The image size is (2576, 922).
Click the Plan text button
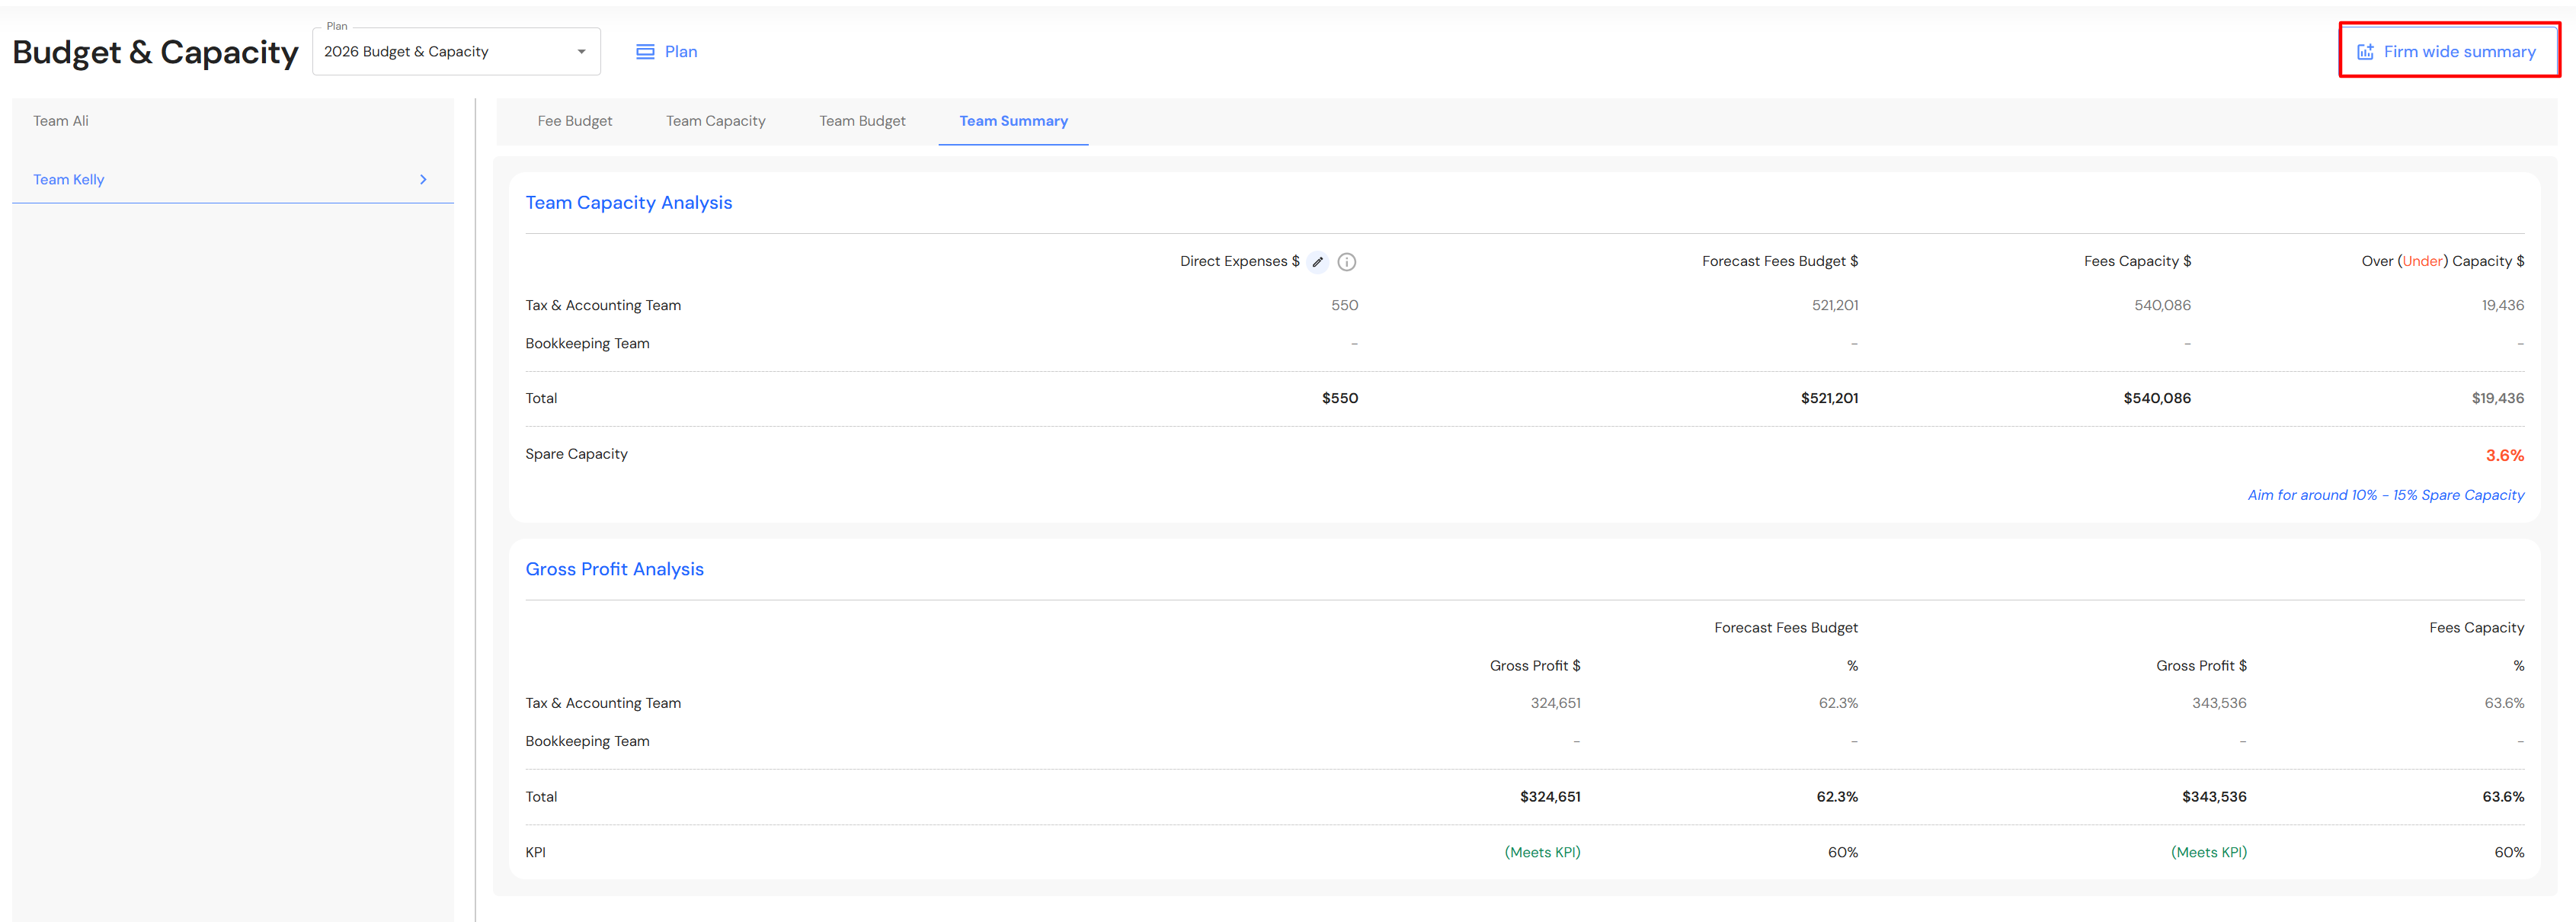pos(681,52)
